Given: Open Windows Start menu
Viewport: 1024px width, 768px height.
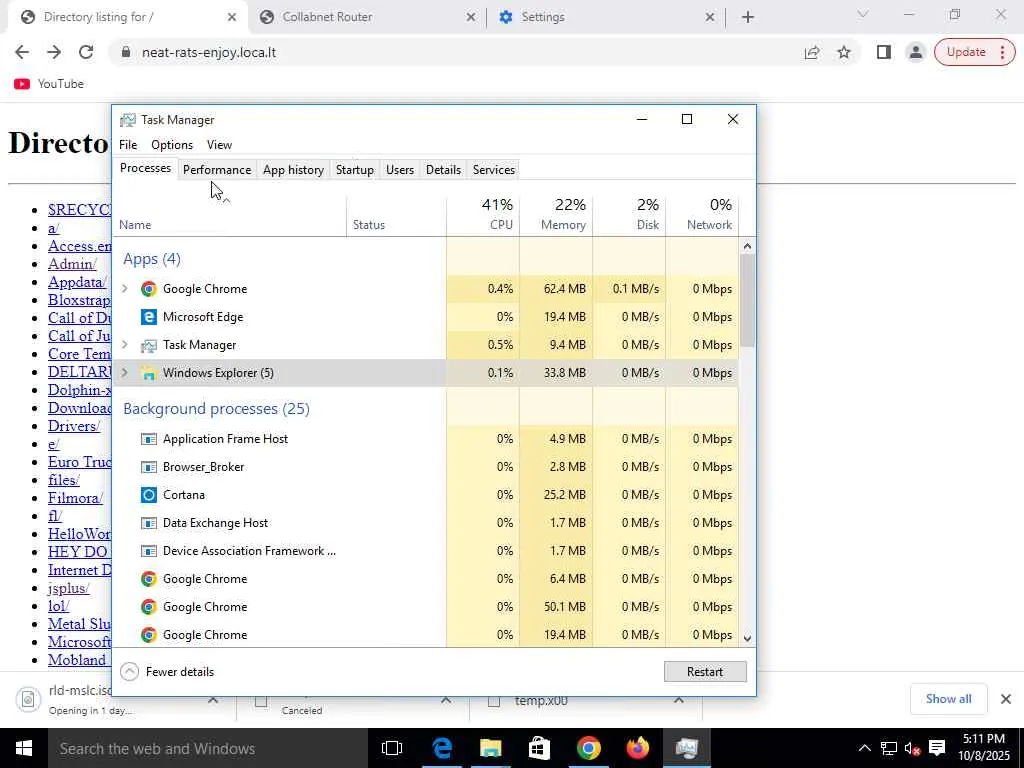Looking at the screenshot, I should coord(24,748).
